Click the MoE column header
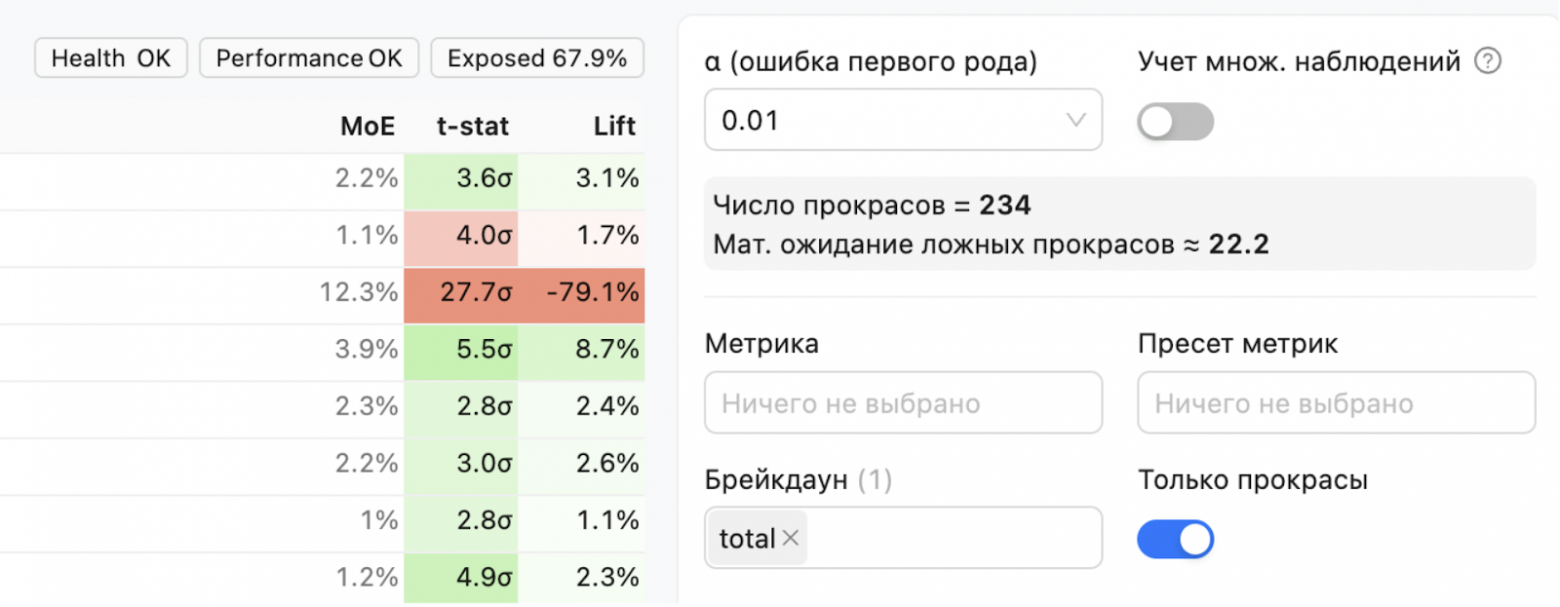 point(367,126)
